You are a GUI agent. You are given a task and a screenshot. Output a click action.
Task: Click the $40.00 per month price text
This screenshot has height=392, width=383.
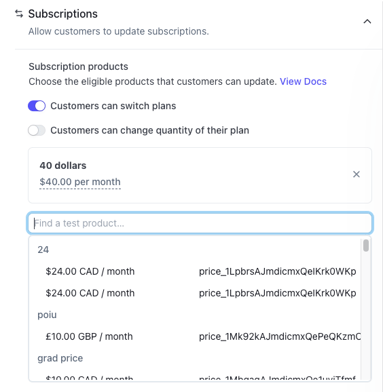pos(80,182)
